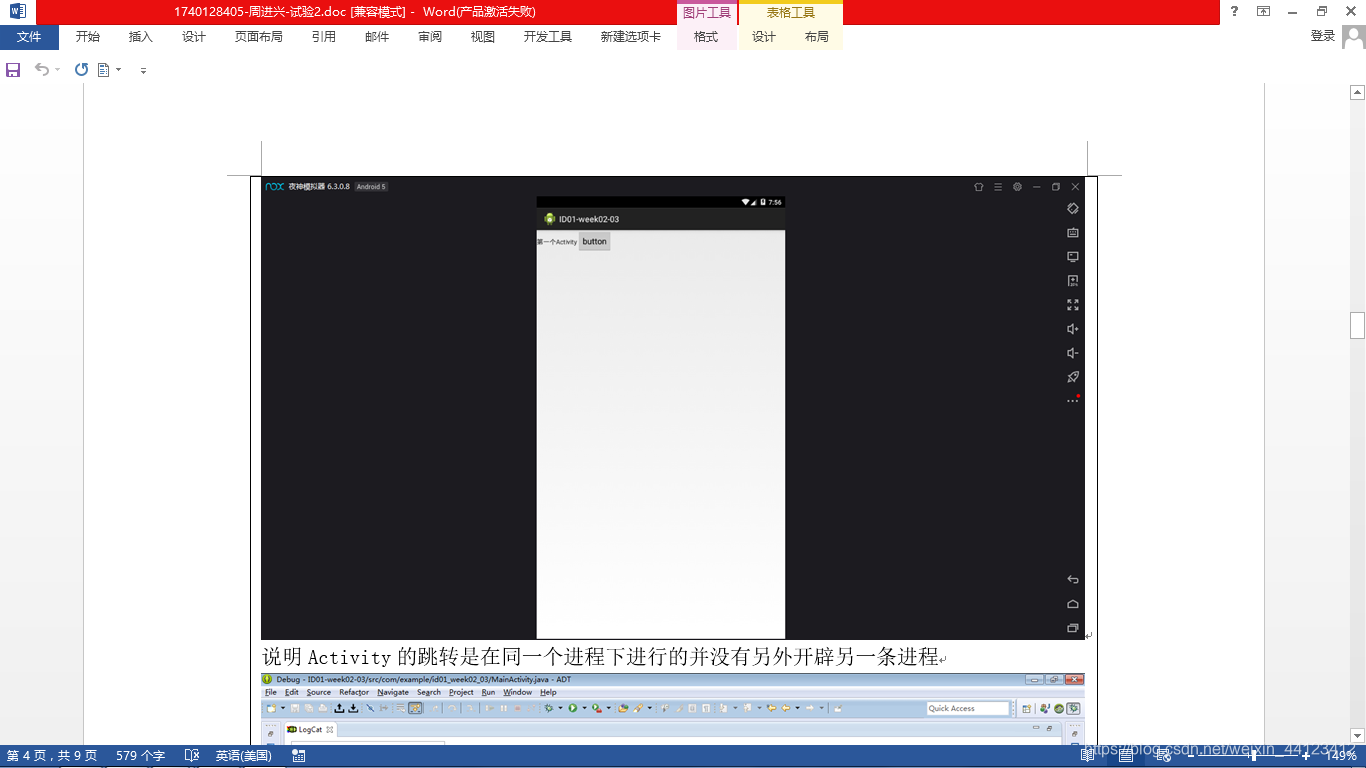Screen dimensions: 1366x768
Task: Click the Nox emulator skin (shirt) icon
Action: pos(979,187)
